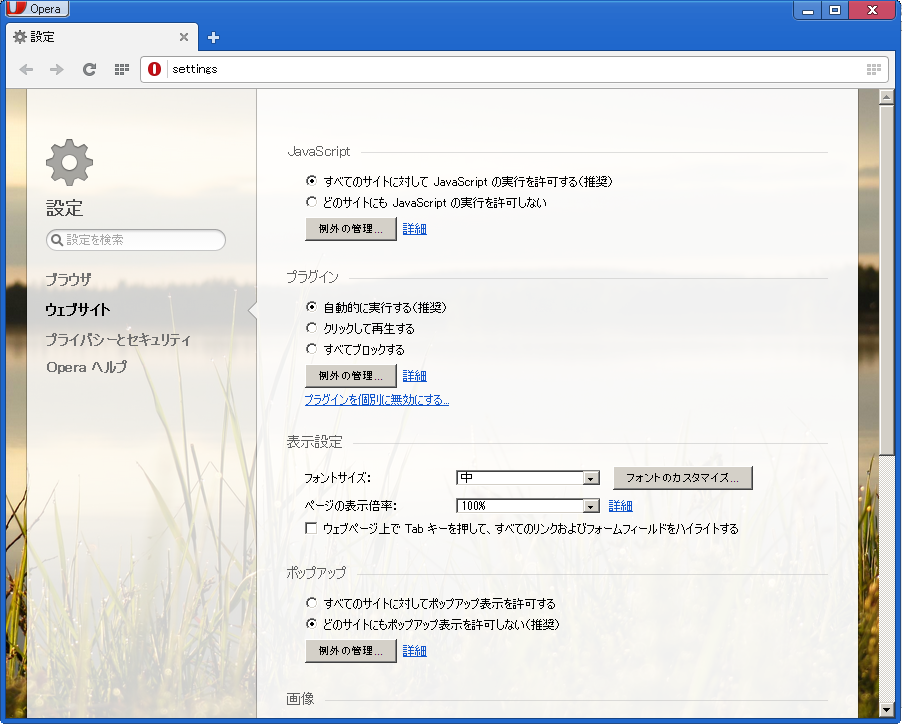Click the scrollbar up arrow

pyautogui.click(x=886, y=97)
